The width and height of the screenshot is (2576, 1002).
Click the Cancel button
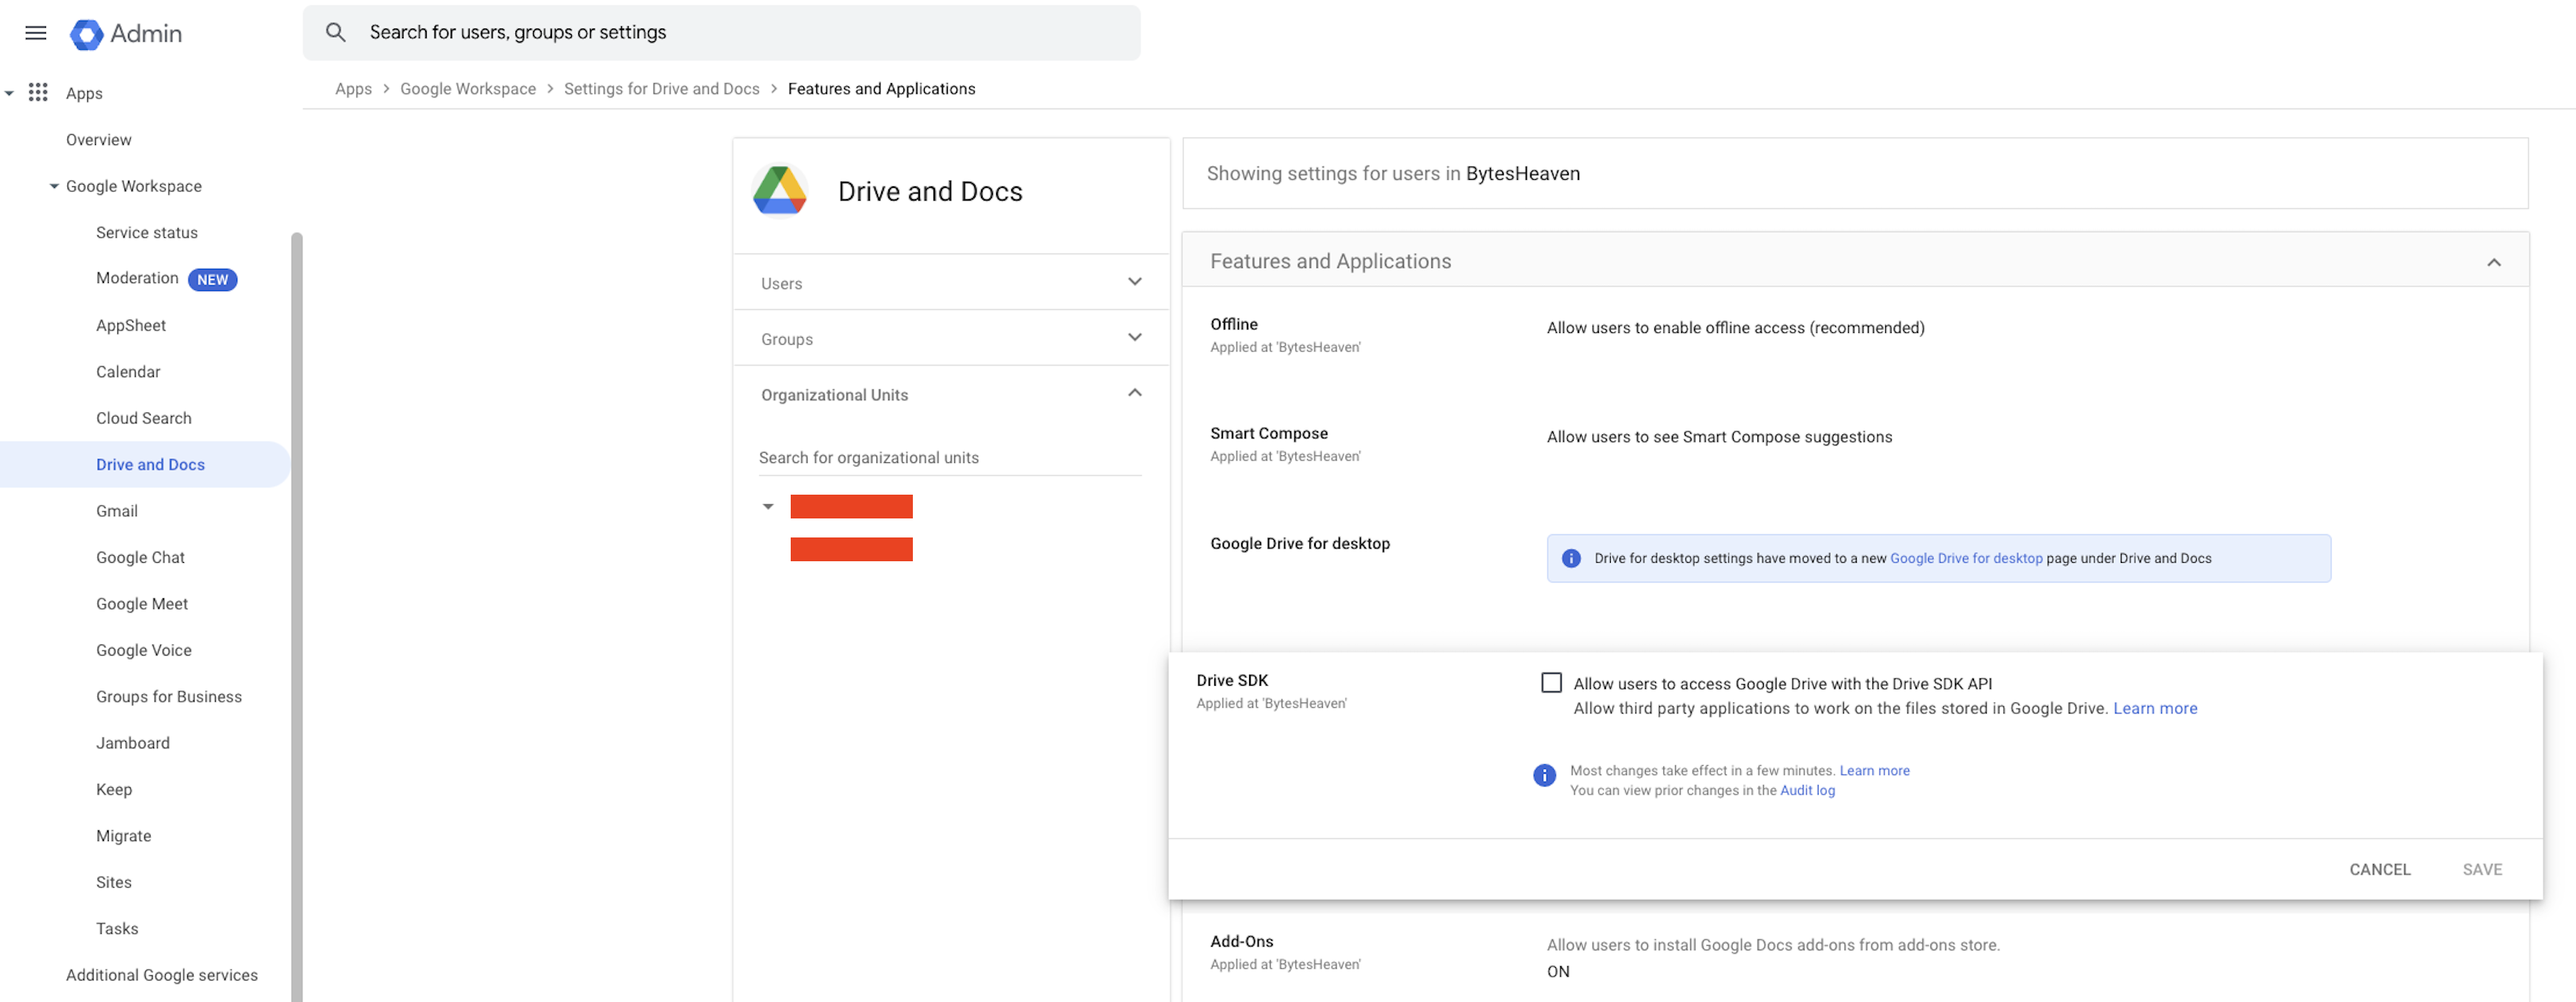2379,869
